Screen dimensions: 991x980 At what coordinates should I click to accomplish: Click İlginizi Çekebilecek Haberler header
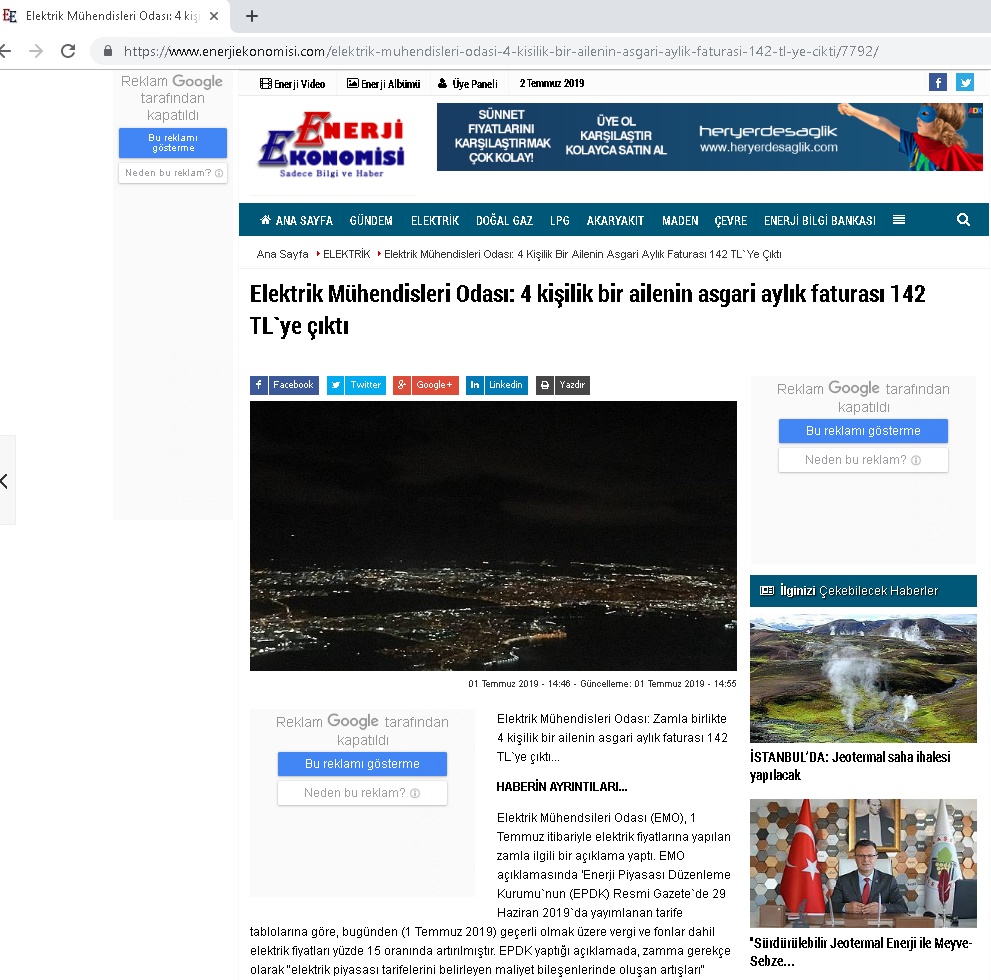coord(863,591)
